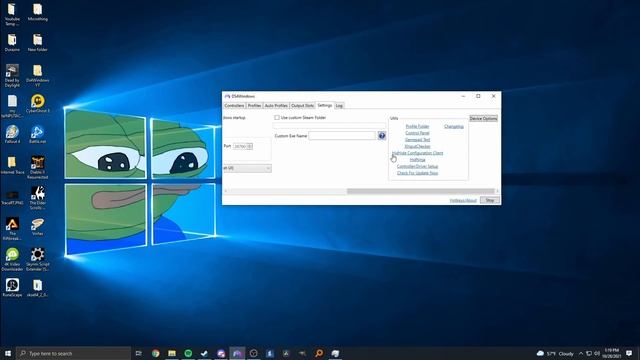Enable Use custom Steam Folder checkbox
The height and width of the screenshot is (360, 640).
pyautogui.click(x=277, y=118)
